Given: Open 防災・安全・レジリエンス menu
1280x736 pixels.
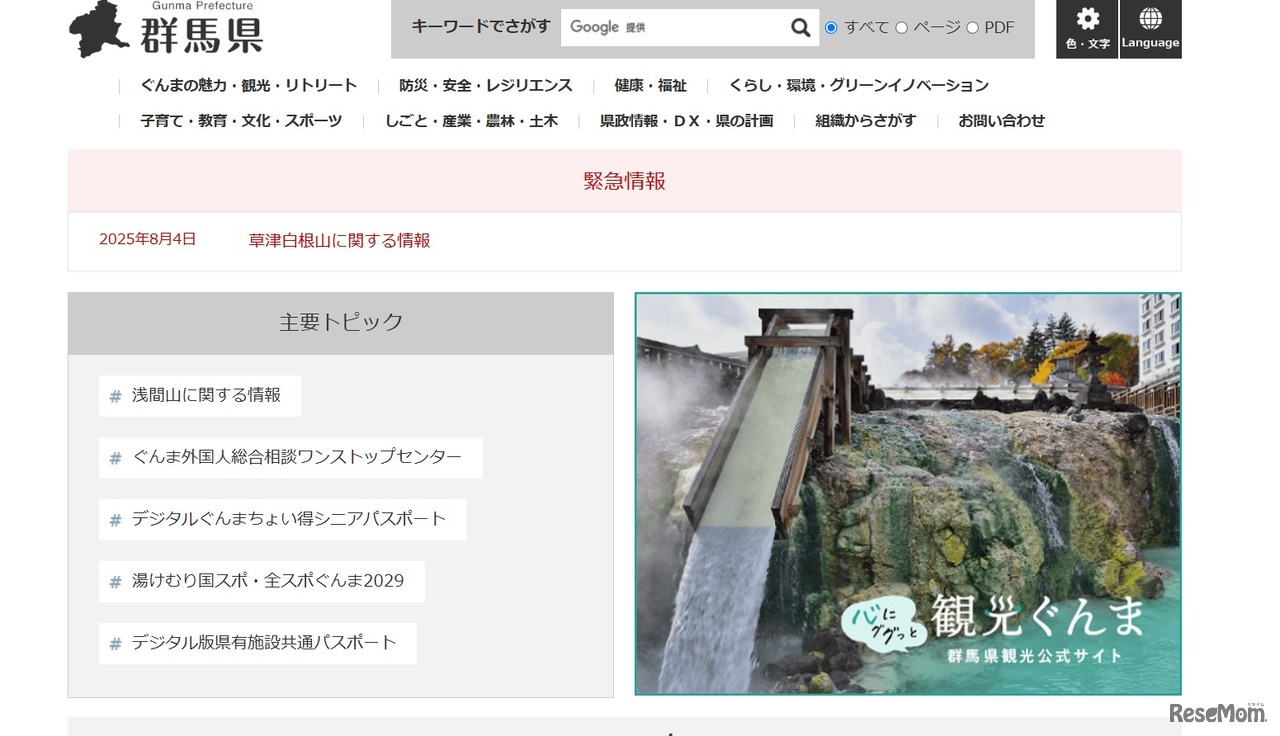Looking at the screenshot, I should pyautogui.click(x=486, y=86).
